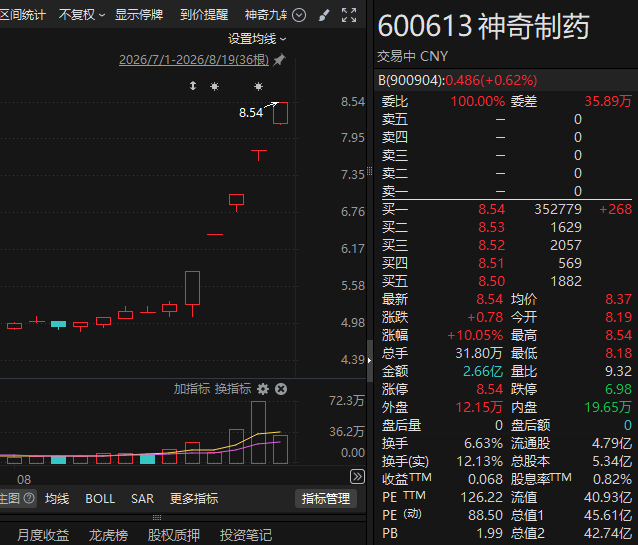
Task: Click 买二 bid price 8.53
Action: click(x=492, y=227)
